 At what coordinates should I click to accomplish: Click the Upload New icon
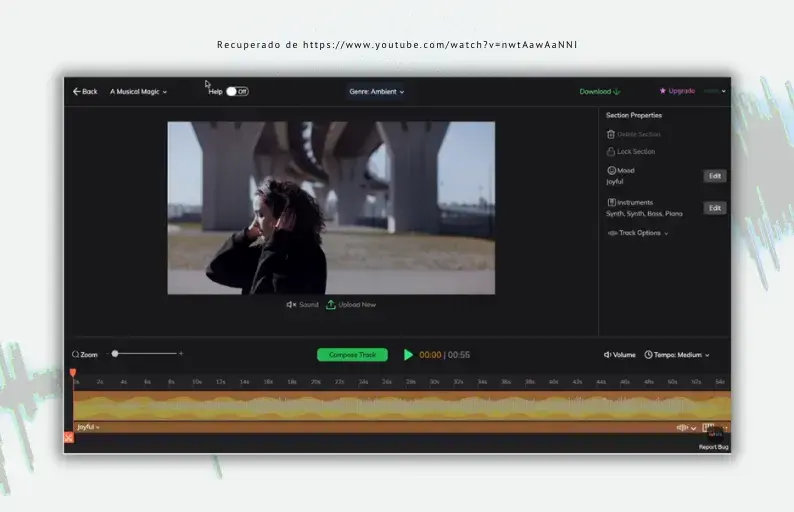(331, 304)
